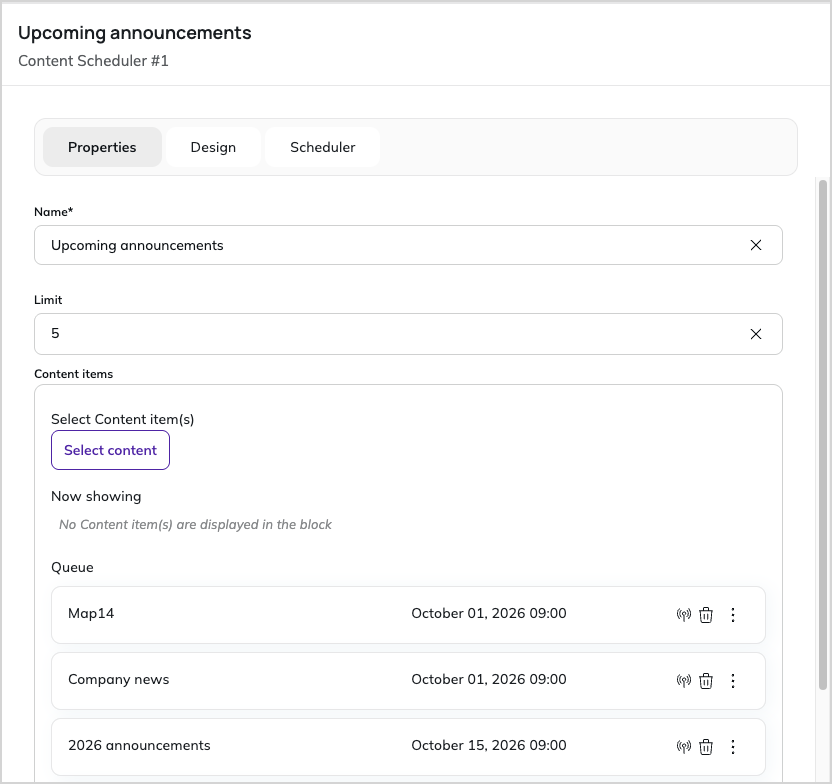Click the Name input field
The width and height of the screenshot is (832, 784).
(408, 245)
